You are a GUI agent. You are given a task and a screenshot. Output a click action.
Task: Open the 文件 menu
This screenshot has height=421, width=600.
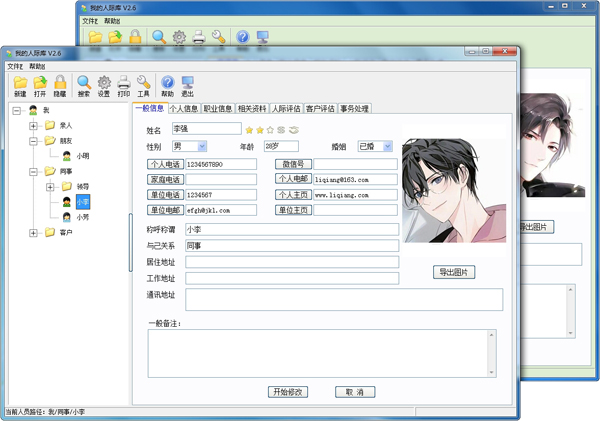pyautogui.click(x=15, y=66)
